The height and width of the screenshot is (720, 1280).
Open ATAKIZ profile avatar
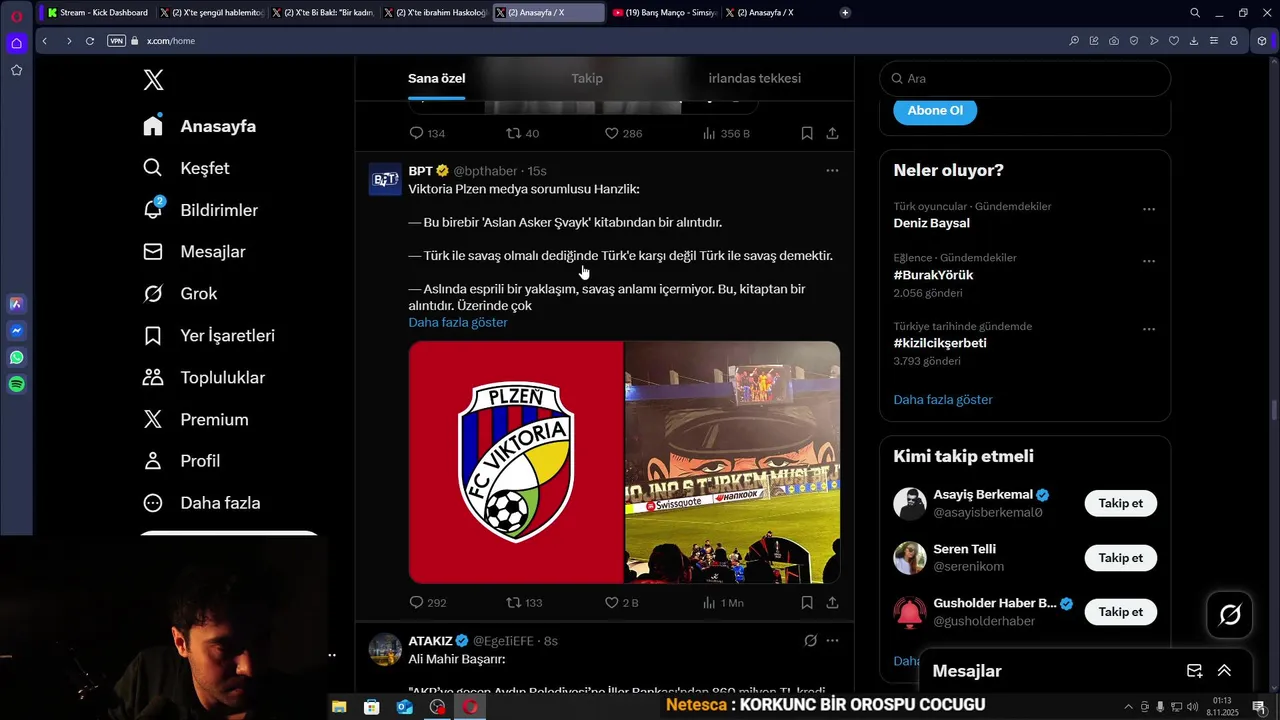385,649
